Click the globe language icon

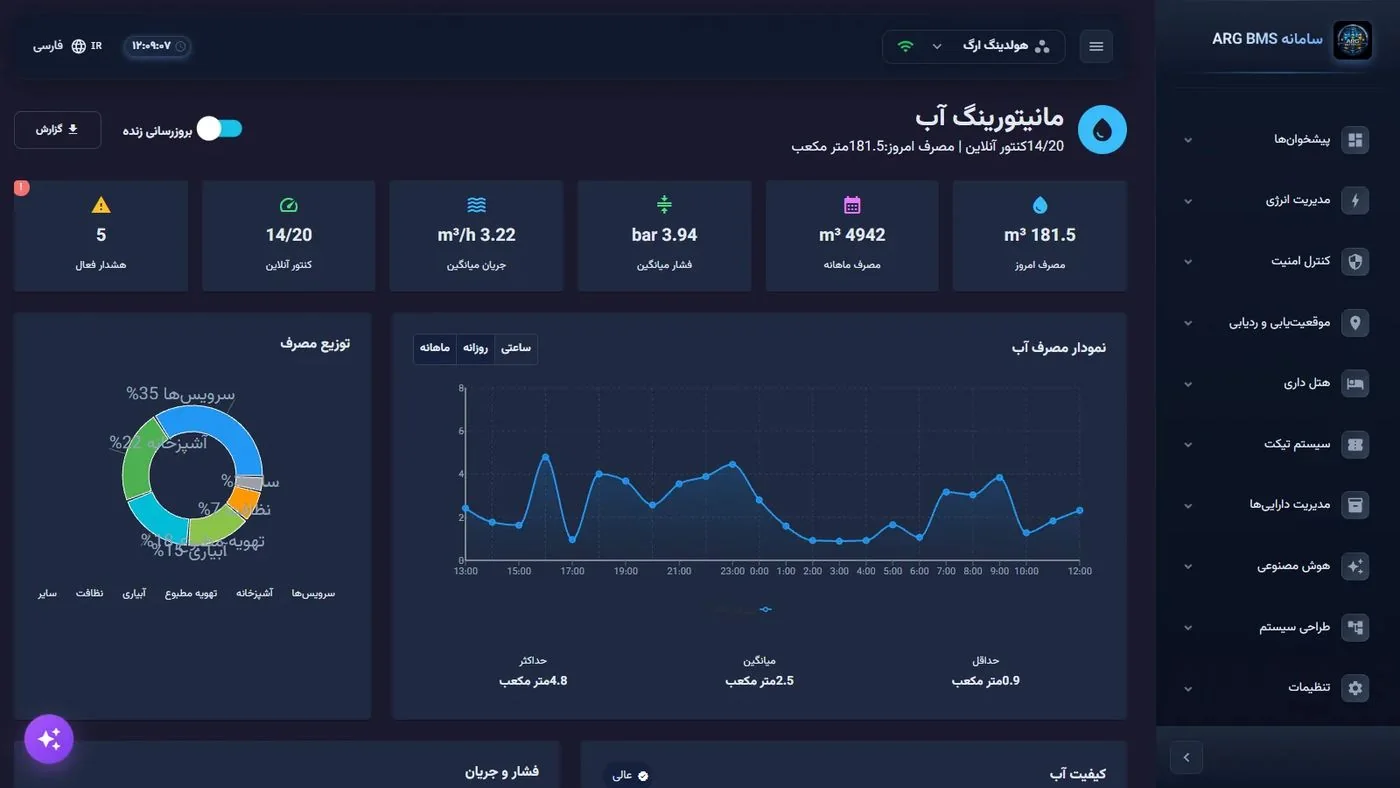tap(79, 46)
